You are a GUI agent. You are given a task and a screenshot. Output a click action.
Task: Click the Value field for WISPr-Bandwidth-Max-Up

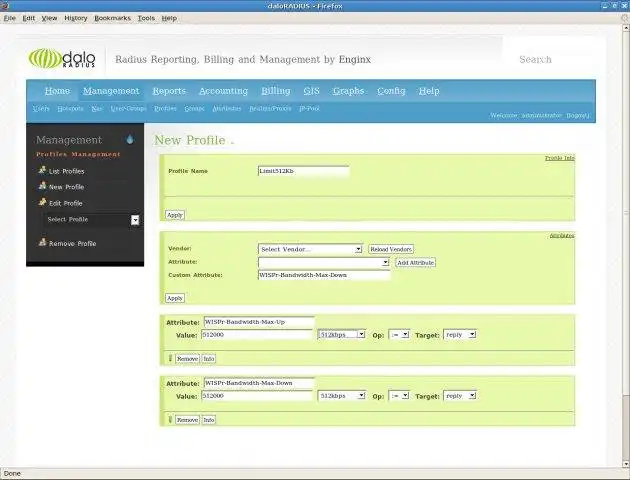[x=257, y=335]
